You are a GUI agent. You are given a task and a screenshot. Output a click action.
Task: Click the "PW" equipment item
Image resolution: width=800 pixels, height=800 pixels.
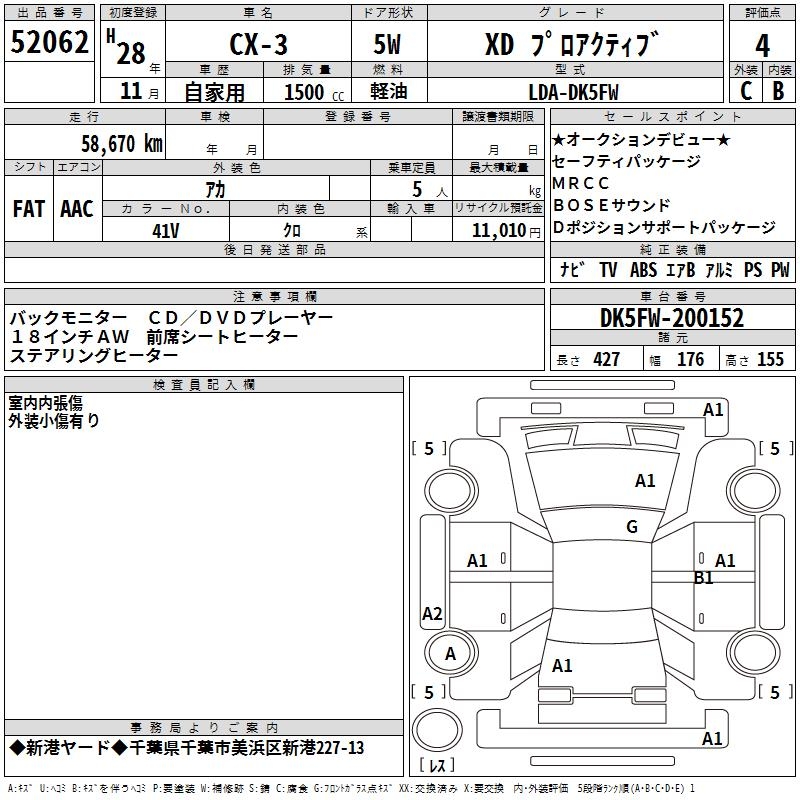[x=780, y=269]
